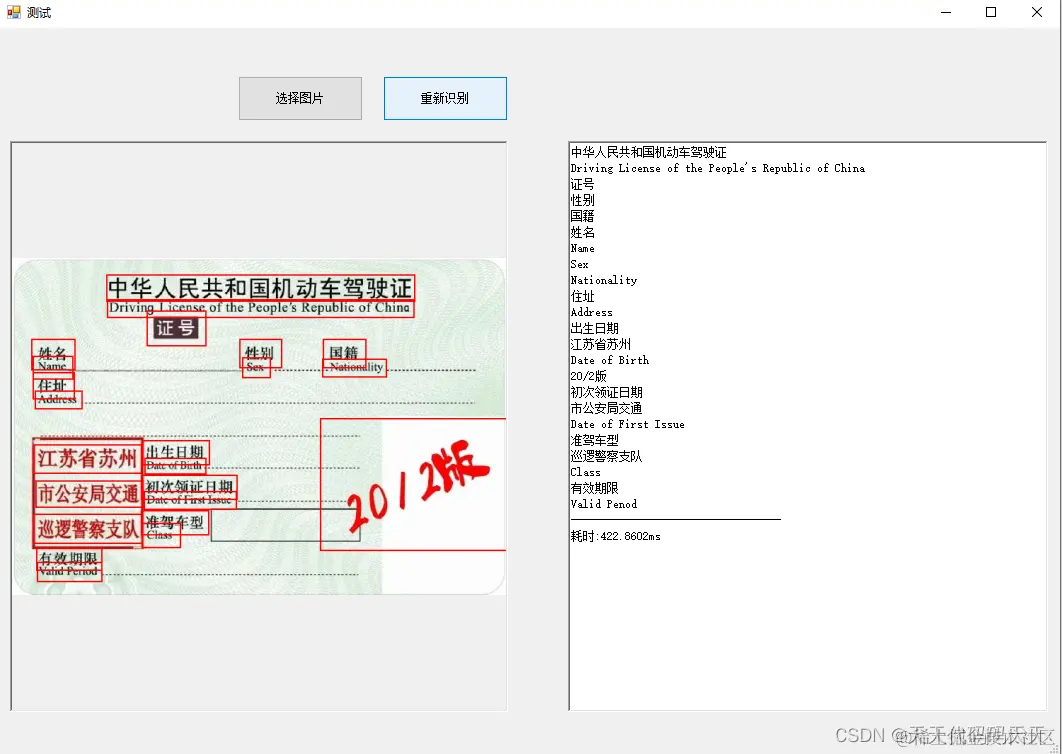
Task: Click the 有效期限 result line
Action: 595,488
